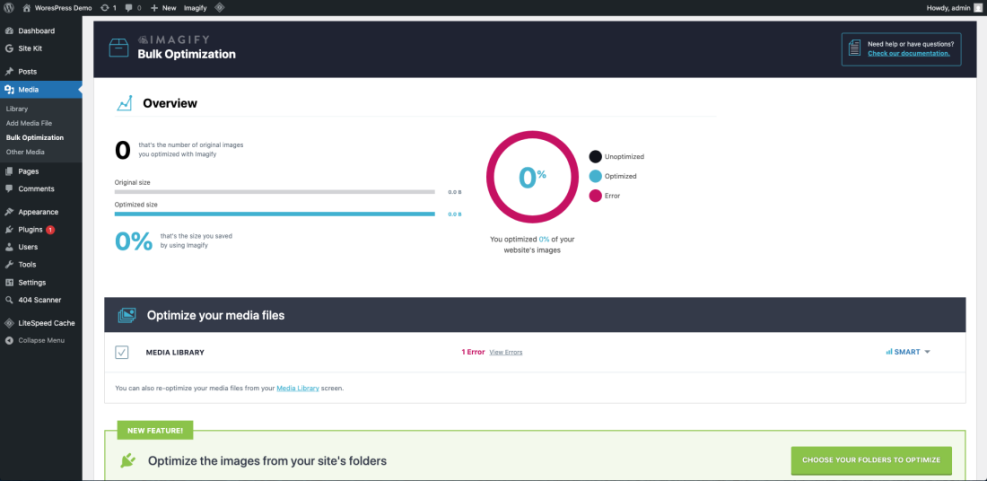The width and height of the screenshot is (987, 481).
Task: Click the admin avatar icon
Action: point(978,8)
